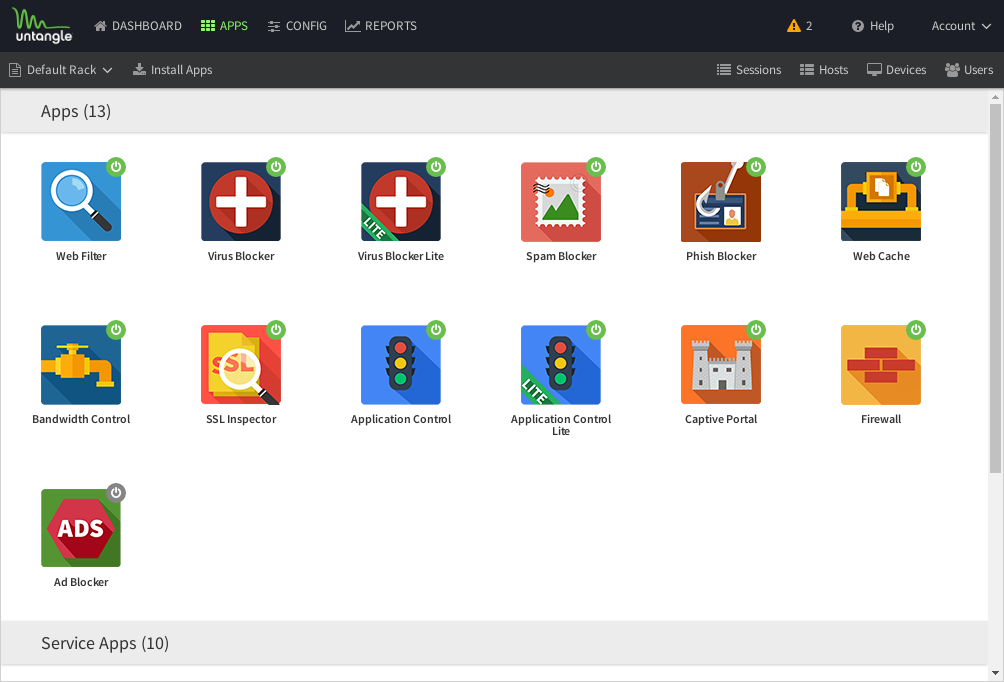This screenshot has height=682, width=1004.
Task: Toggle power indicator on Firewall
Action: tap(916, 330)
